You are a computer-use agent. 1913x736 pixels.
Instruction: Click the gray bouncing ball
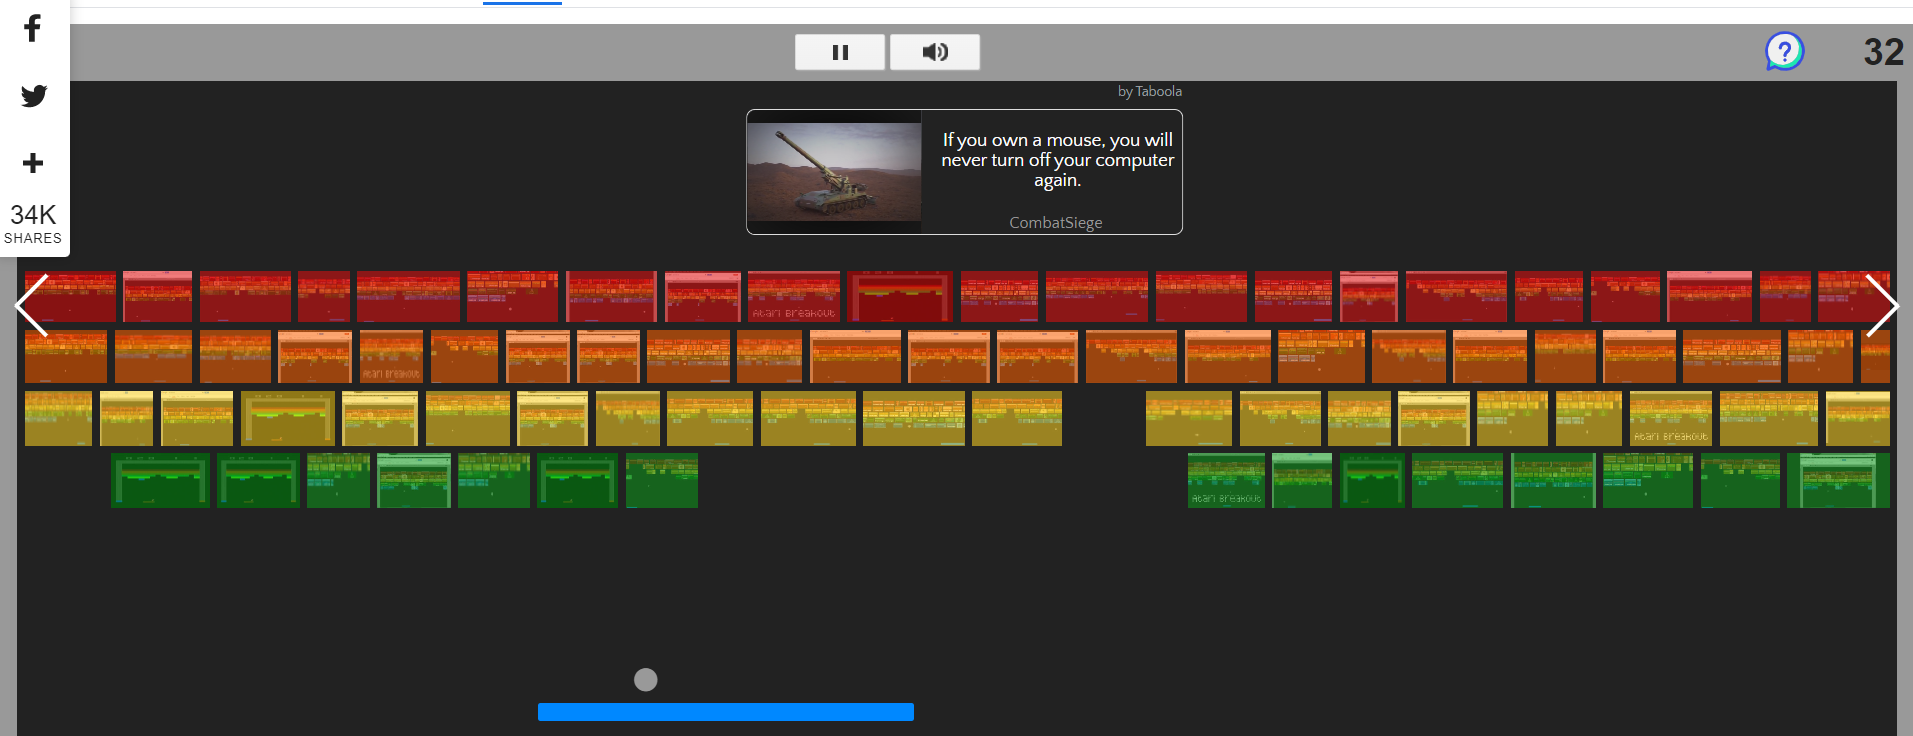pyautogui.click(x=646, y=680)
